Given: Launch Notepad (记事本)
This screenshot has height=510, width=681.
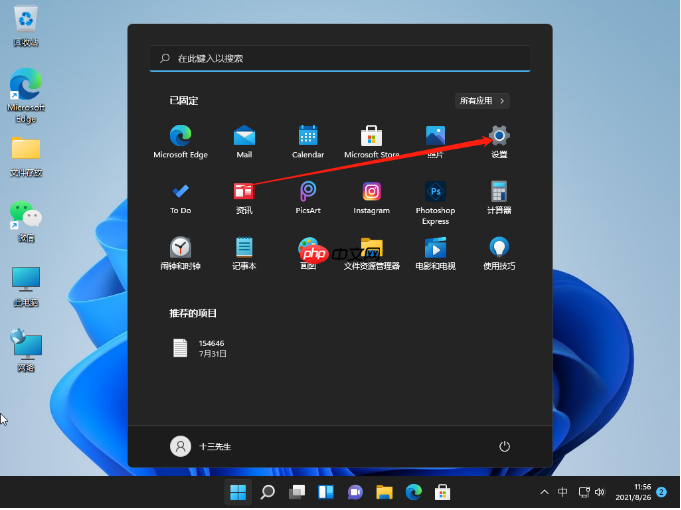Looking at the screenshot, I should pos(244,253).
